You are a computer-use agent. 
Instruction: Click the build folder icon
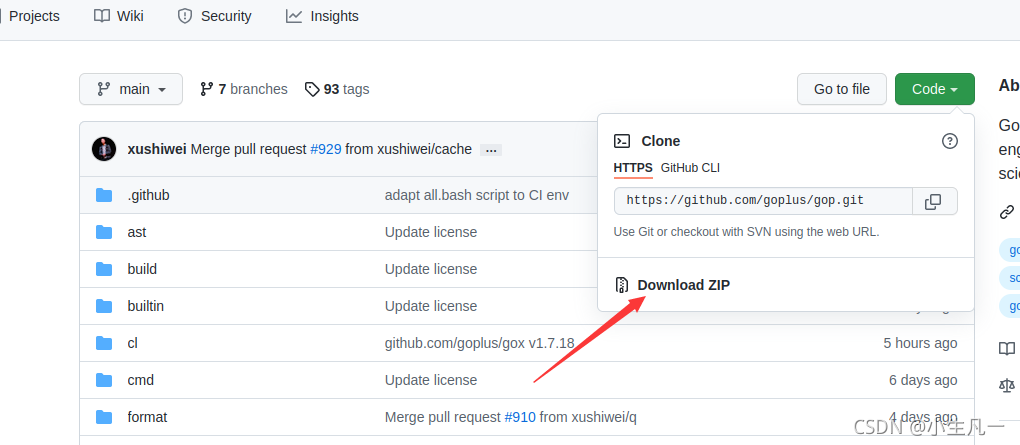(x=104, y=269)
